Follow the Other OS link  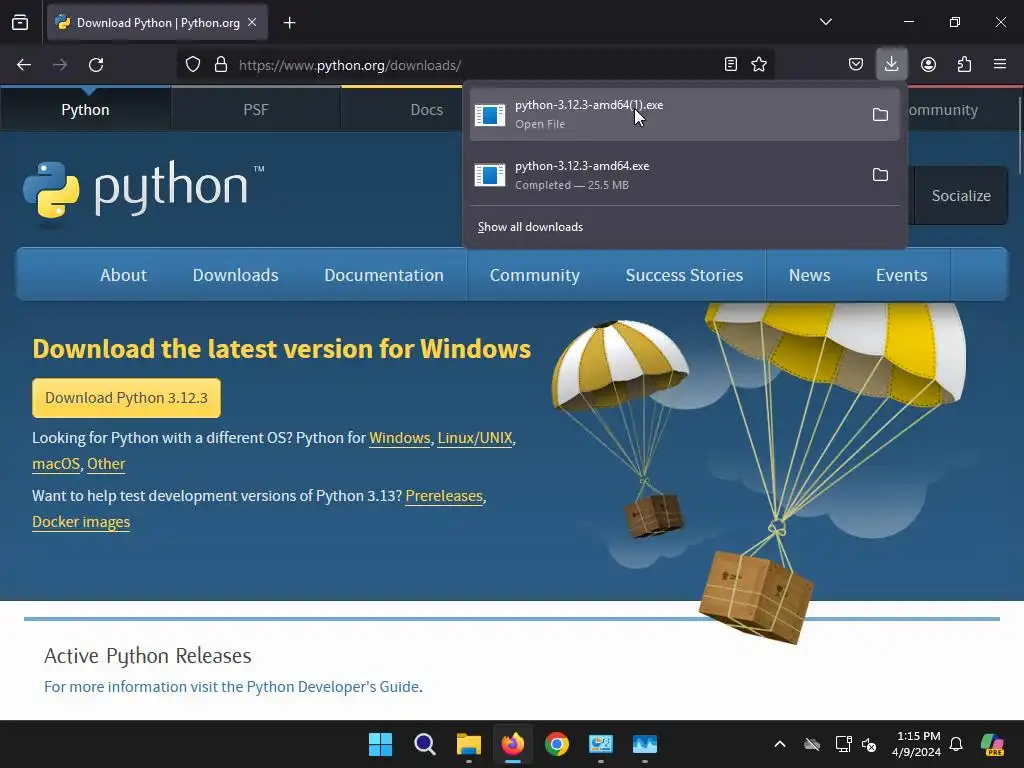coord(106,464)
